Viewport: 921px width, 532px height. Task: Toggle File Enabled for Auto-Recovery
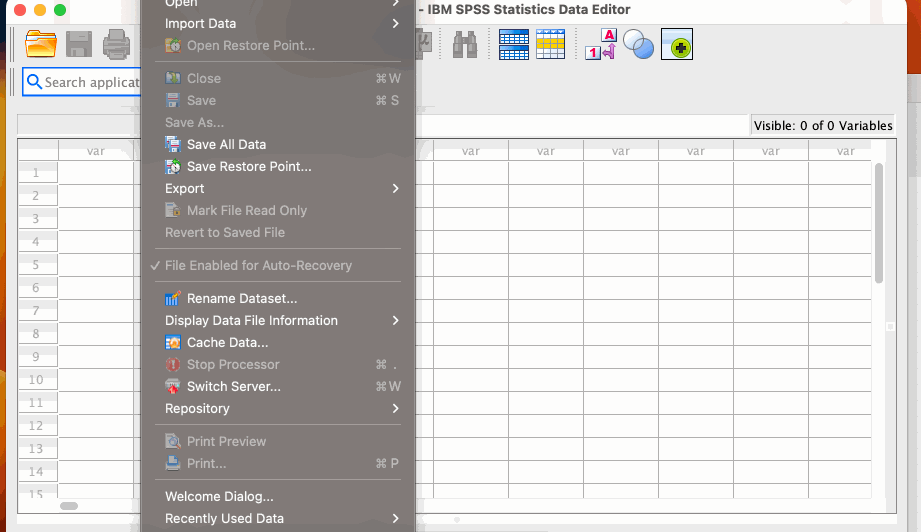coord(258,266)
